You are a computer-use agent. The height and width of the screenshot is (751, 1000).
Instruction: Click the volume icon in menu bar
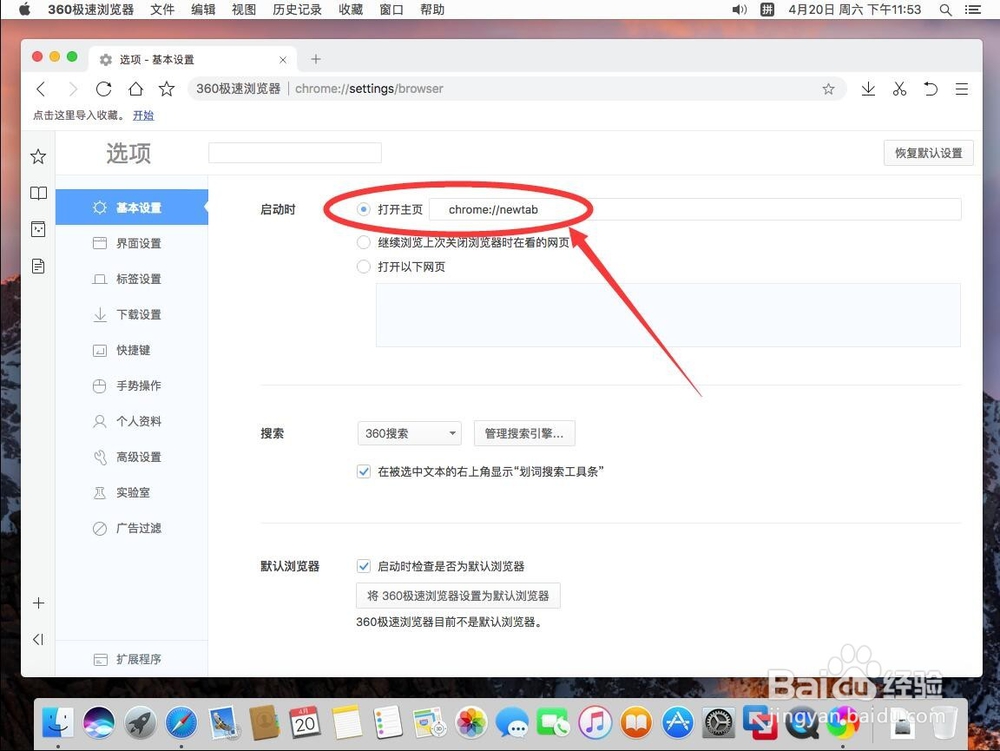tap(739, 10)
